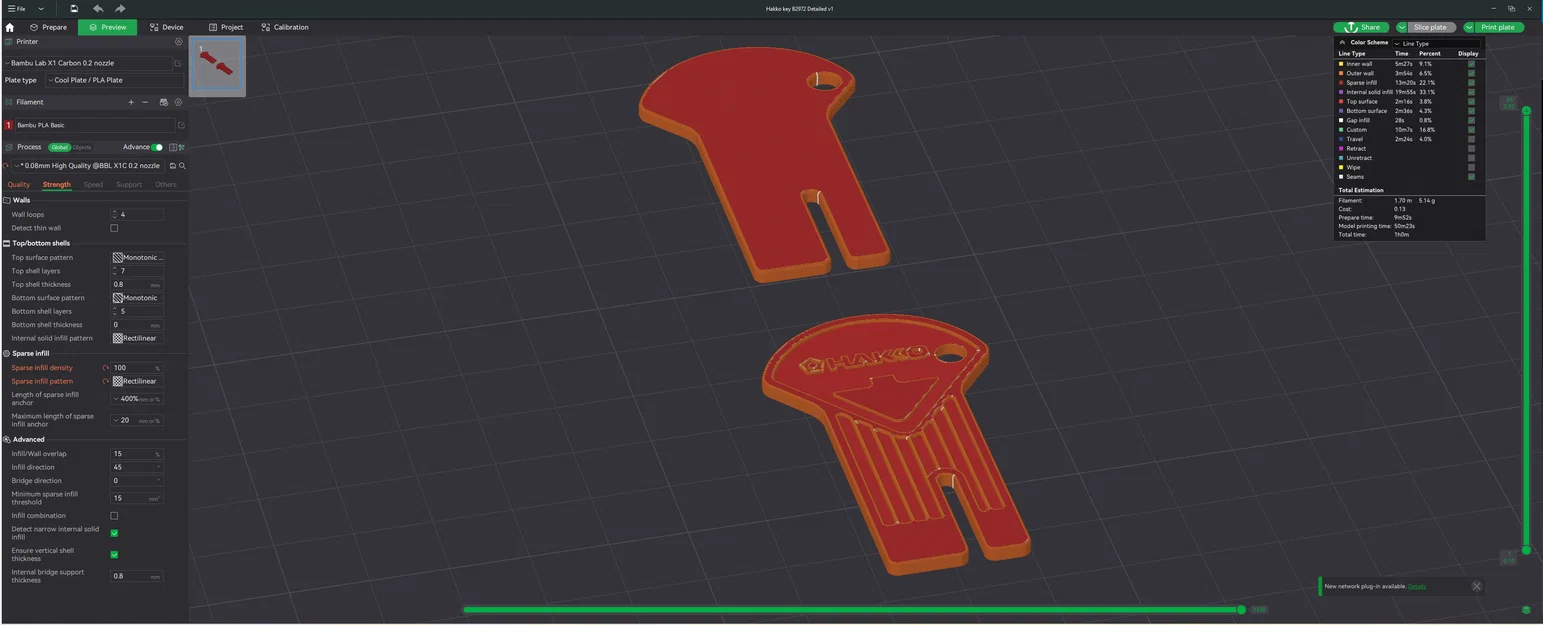Enable Detect thin wall checkbox
The image size is (1543, 625).
114,228
